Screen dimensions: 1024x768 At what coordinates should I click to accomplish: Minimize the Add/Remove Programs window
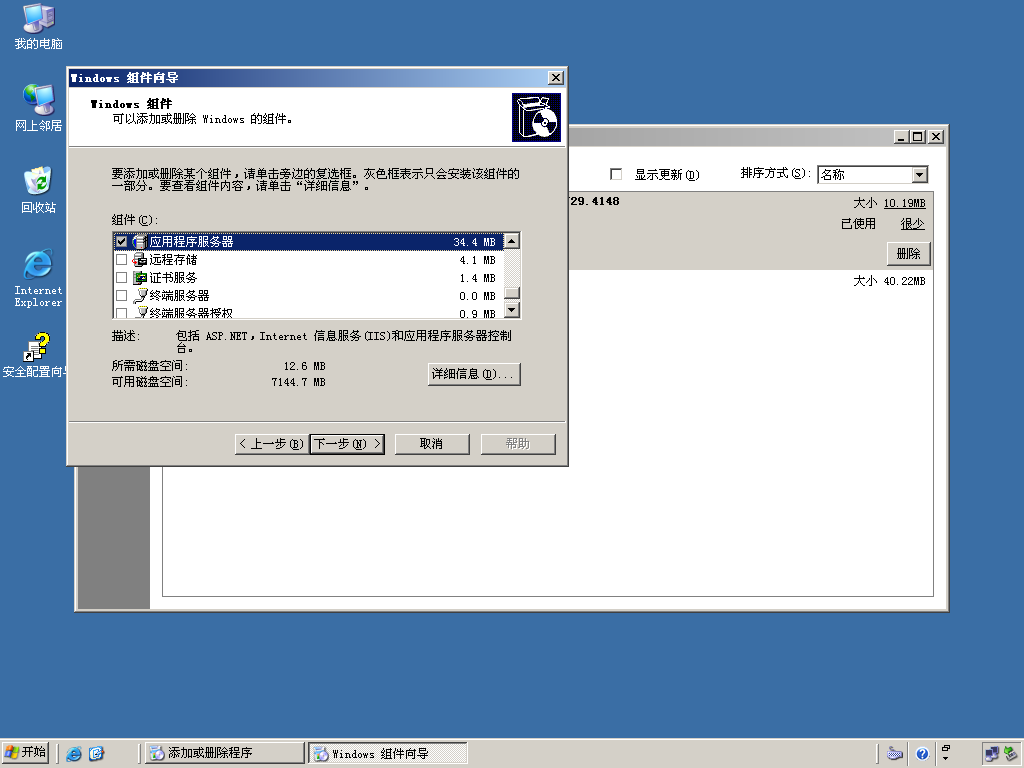click(x=902, y=136)
